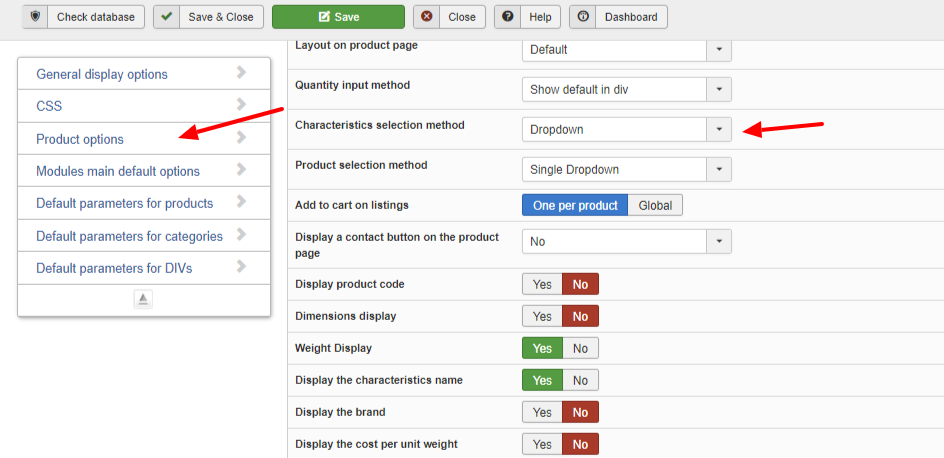Open Characteristics selection method dropdown
The width and height of the screenshot is (944, 458).
click(719, 129)
